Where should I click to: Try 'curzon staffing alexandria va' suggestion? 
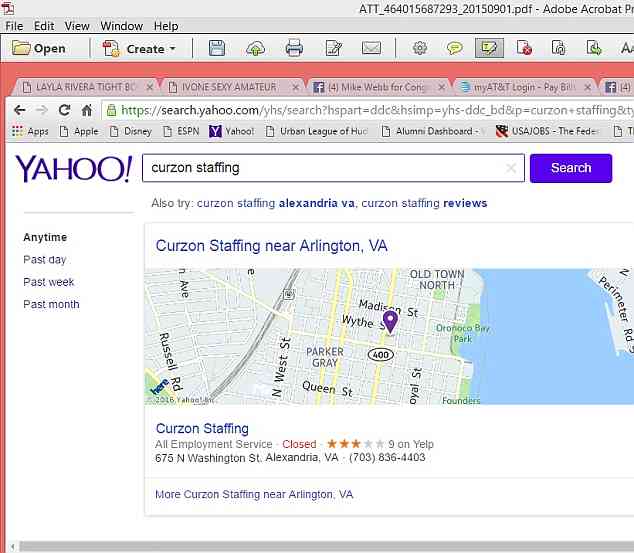(x=276, y=203)
